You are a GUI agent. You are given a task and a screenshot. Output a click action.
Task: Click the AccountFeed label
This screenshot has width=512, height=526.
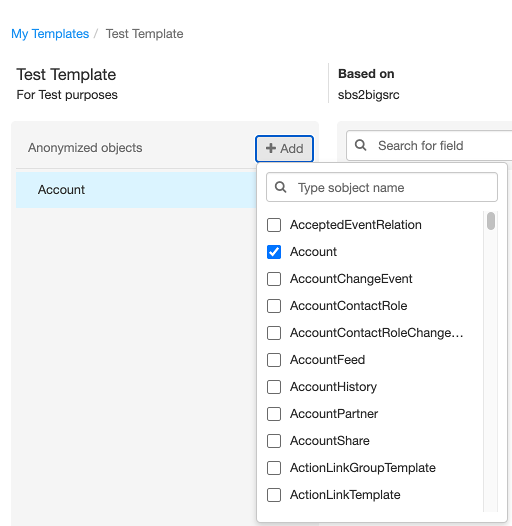(x=327, y=360)
